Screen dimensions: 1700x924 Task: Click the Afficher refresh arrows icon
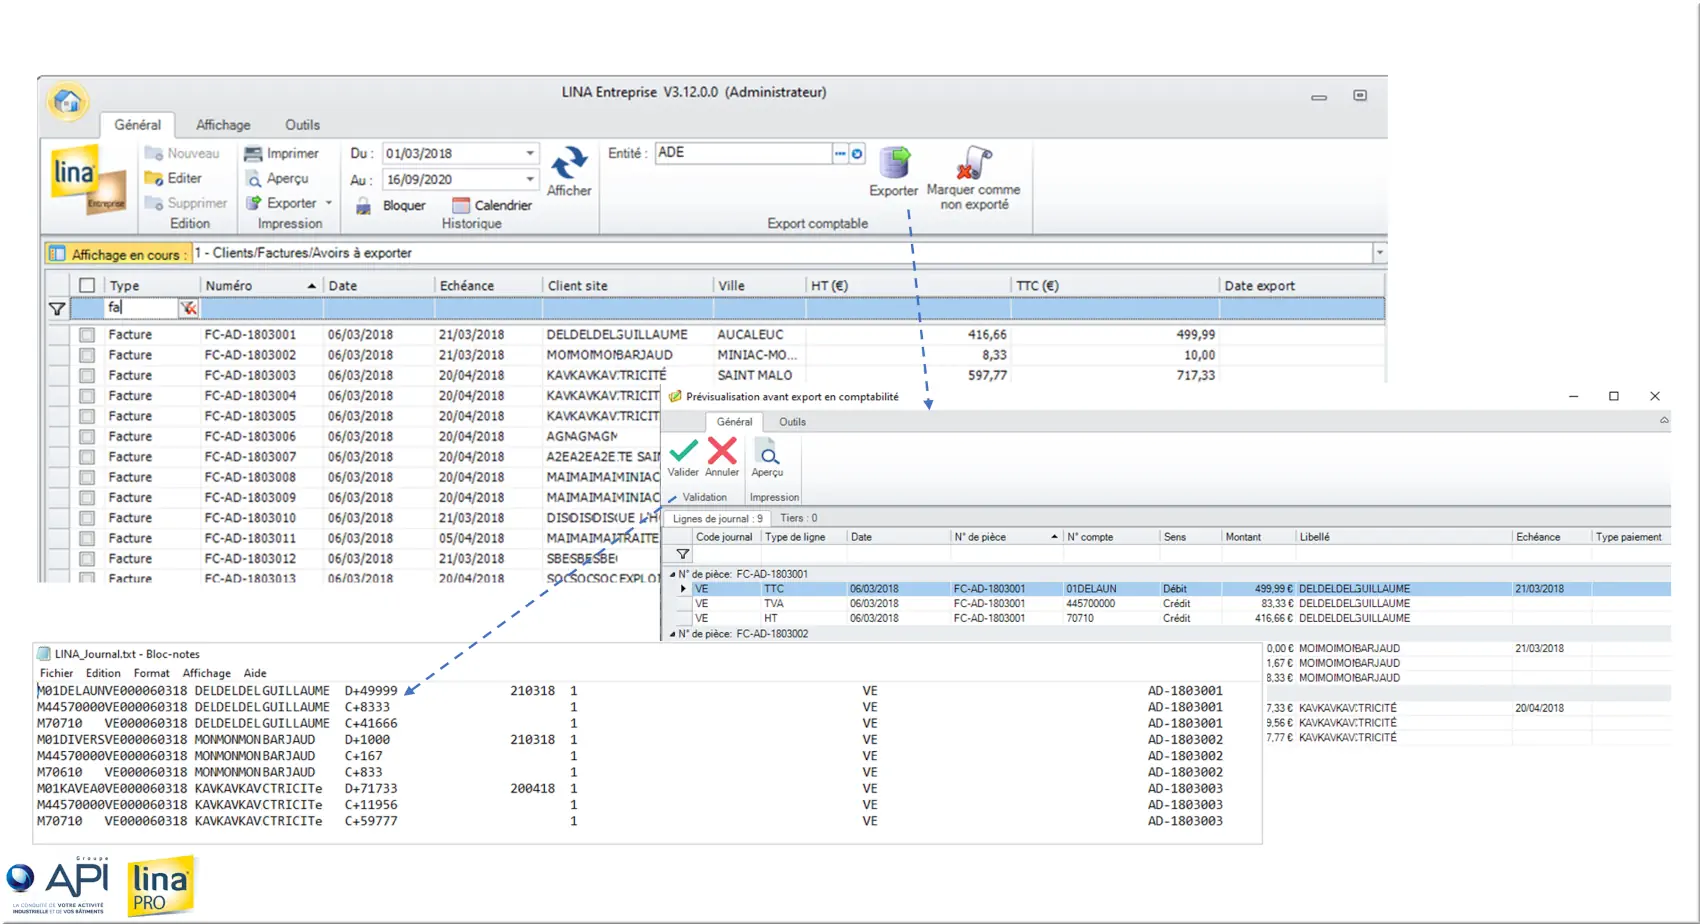569,163
